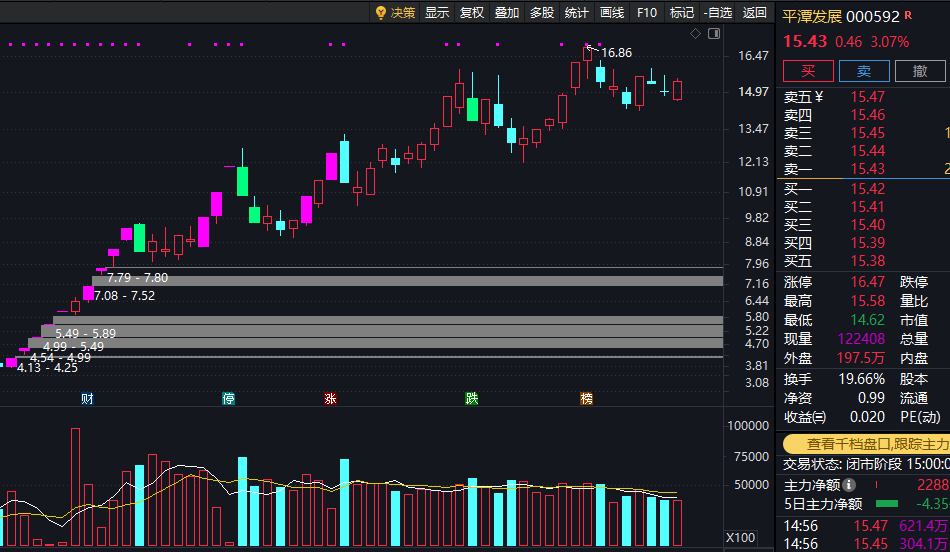Click the 查看千档盘口 banner link
This screenshot has width=950, height=552.
coord(866,444)
